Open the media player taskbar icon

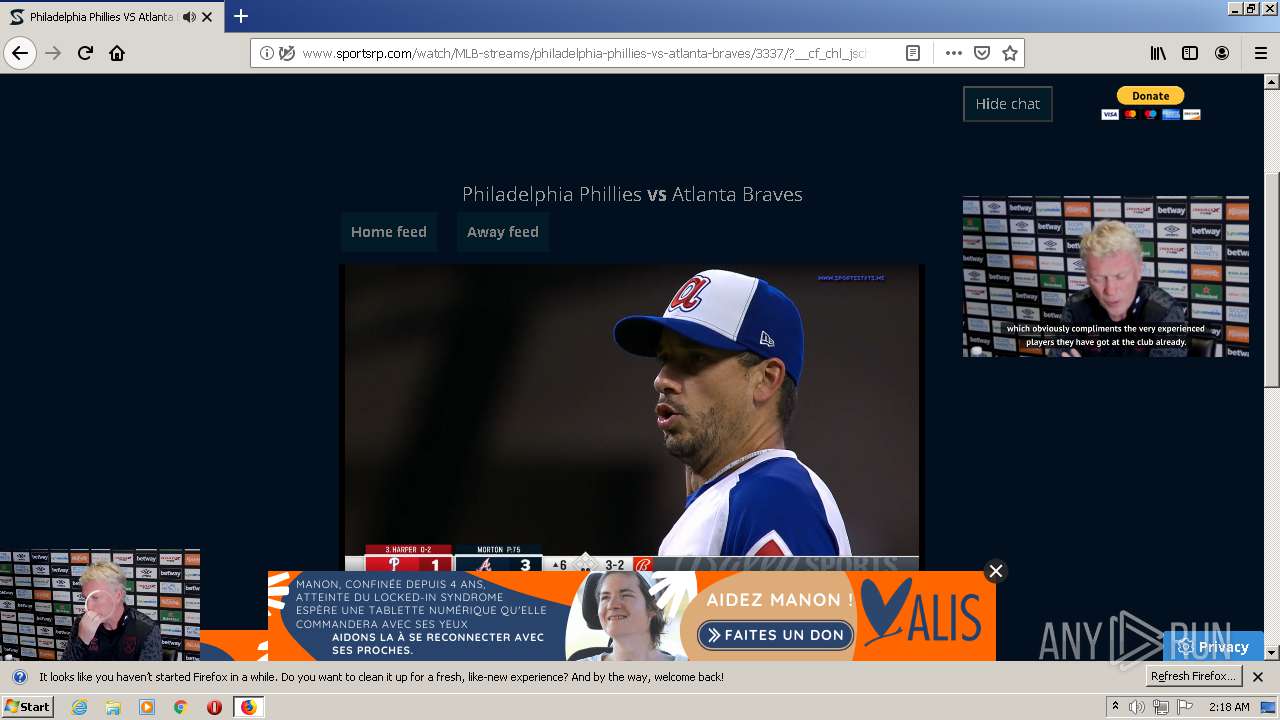click(147, 707)
